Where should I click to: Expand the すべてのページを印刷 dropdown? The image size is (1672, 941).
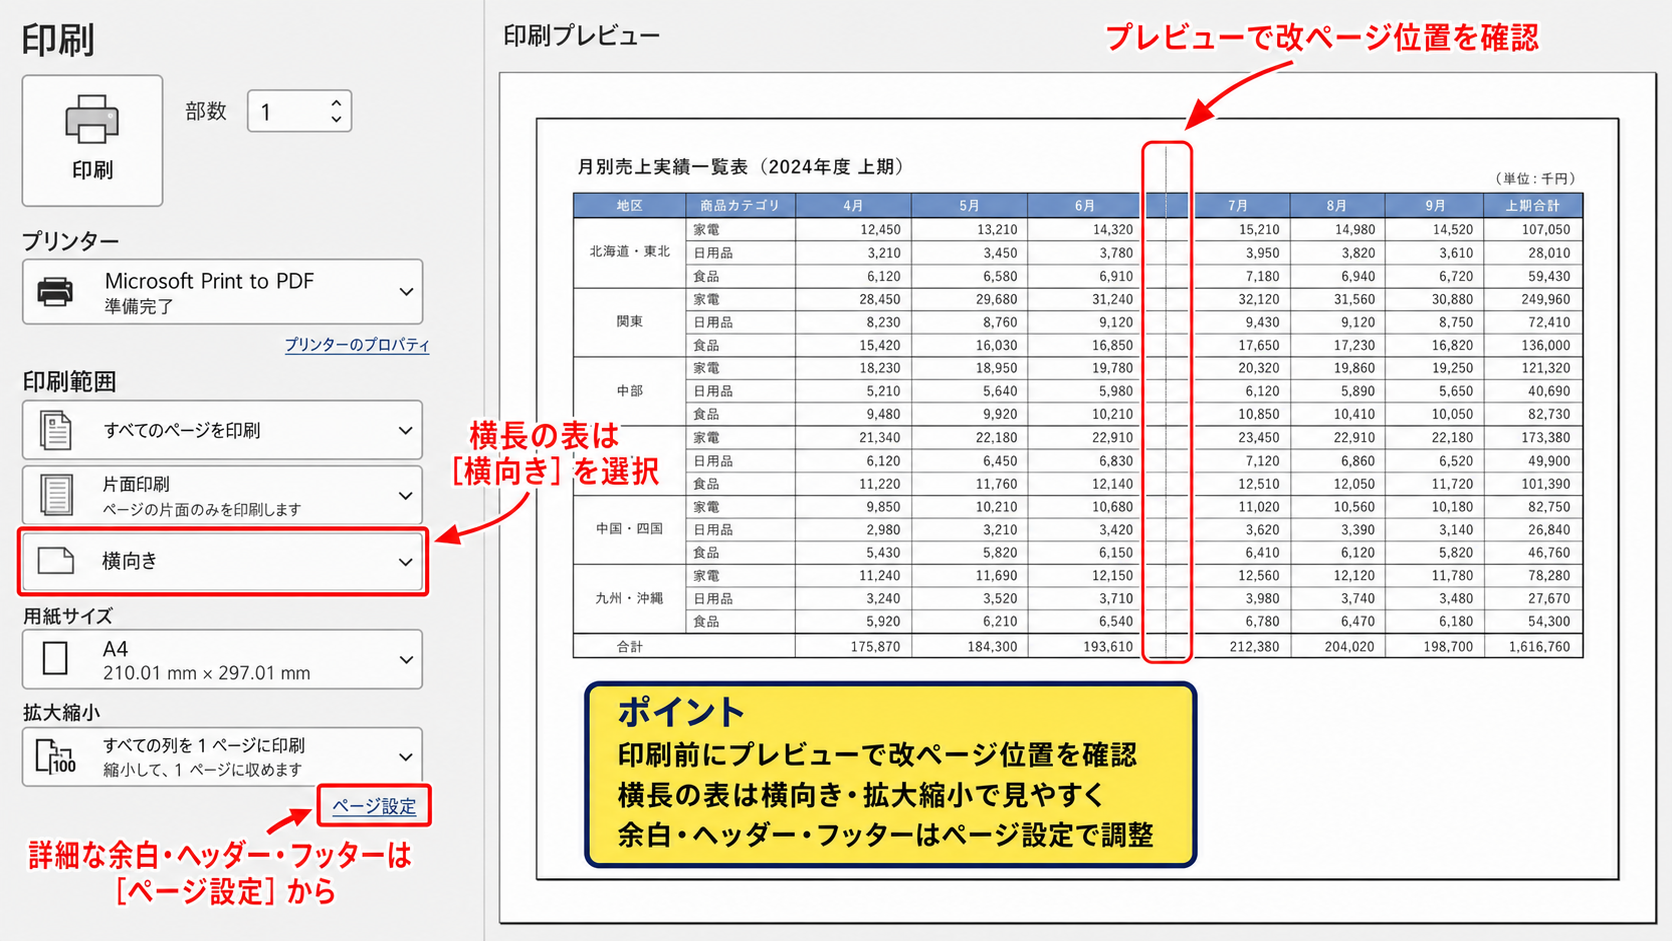pyautogui.click(x=222, y=430)
